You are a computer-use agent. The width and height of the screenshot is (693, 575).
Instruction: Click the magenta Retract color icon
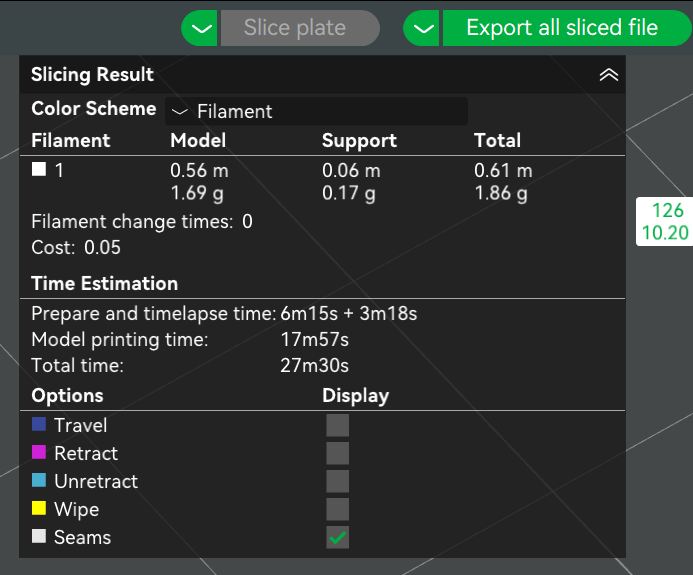(39, 453)
